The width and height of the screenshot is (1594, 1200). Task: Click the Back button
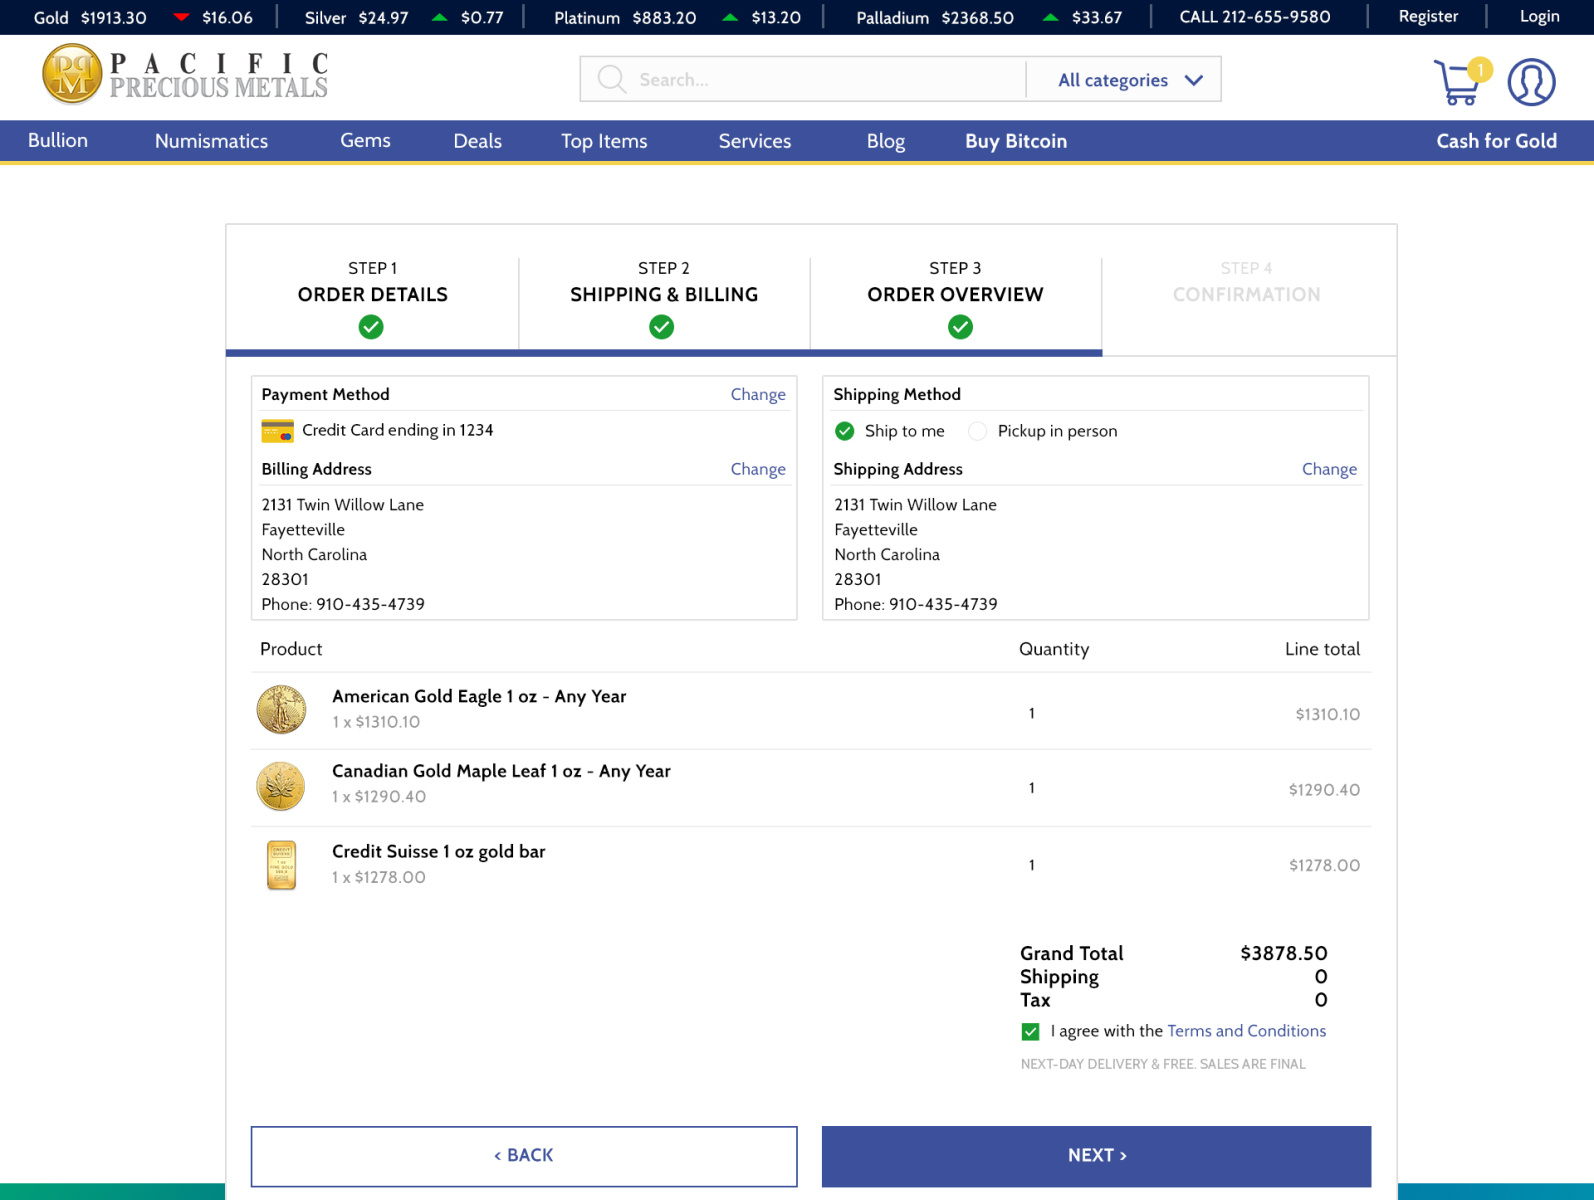click(524, 1156)
